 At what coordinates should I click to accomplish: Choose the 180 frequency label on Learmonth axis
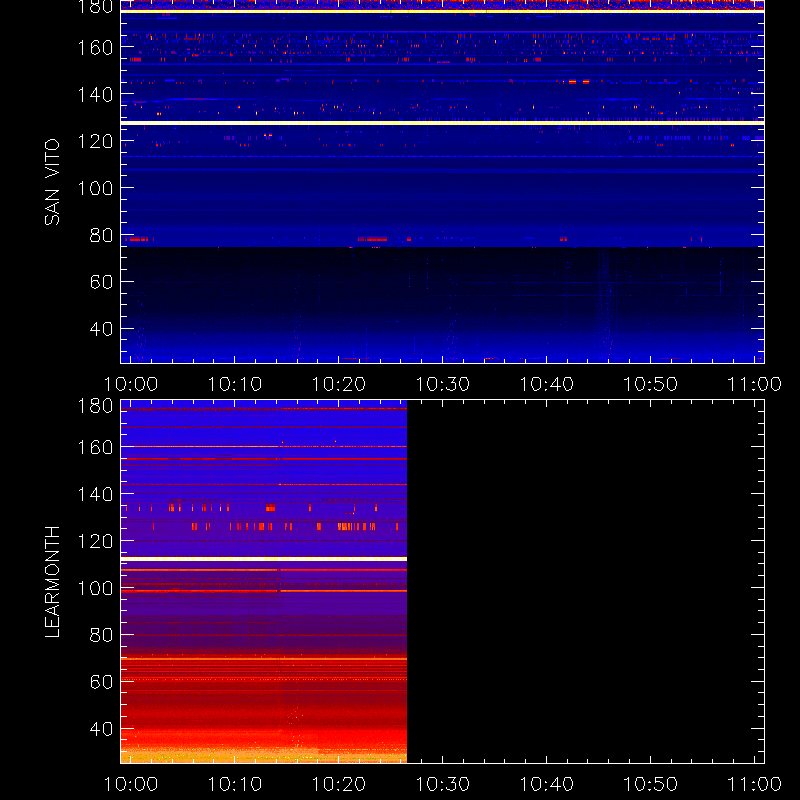[95, 406]
